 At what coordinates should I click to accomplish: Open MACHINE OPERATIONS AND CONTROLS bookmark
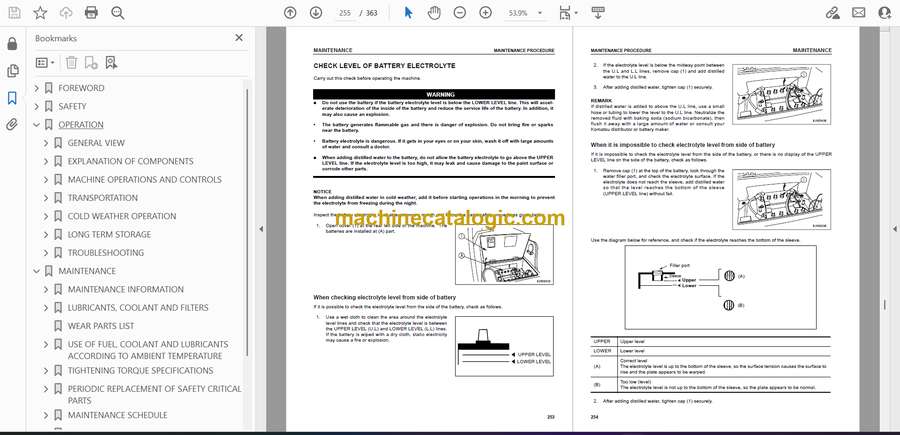tap(145, 180)
